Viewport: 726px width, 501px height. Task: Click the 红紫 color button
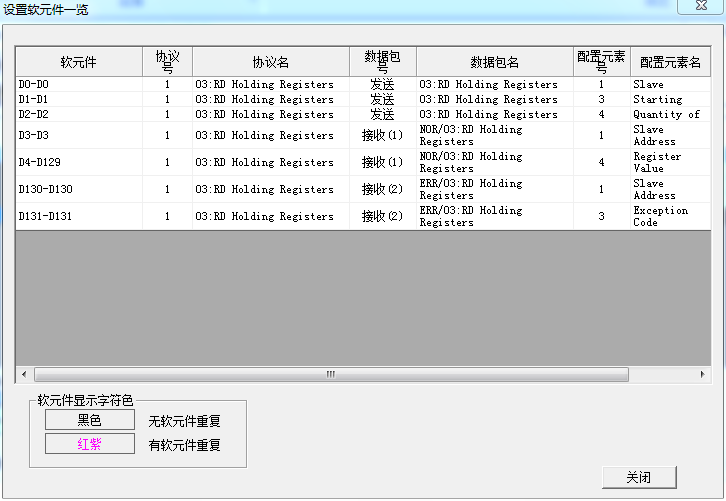90,444
